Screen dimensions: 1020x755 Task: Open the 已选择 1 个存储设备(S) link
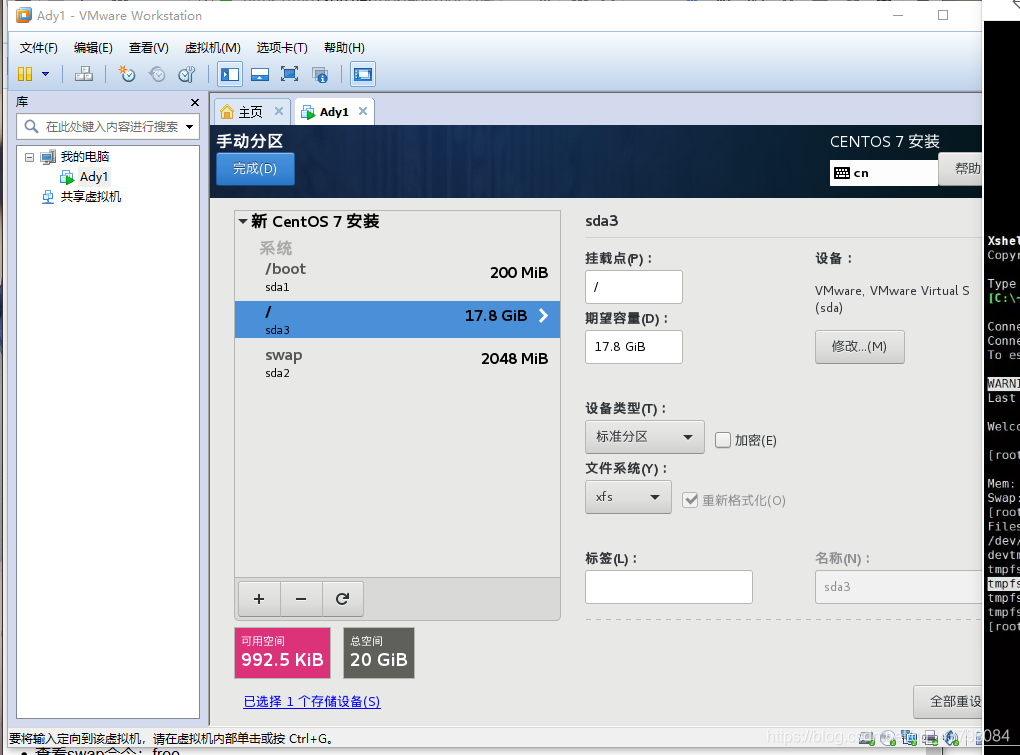[x=312, y=702]
